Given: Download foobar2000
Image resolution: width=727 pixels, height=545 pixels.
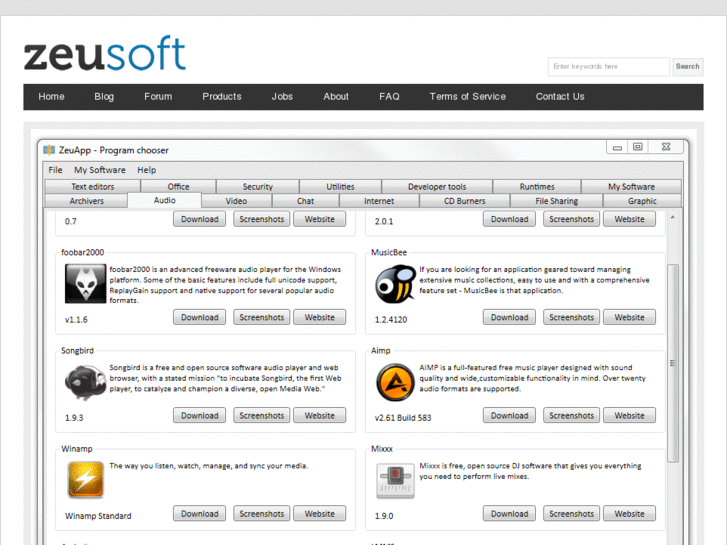Looking at the screenshot, I should (x=199, y=317).
